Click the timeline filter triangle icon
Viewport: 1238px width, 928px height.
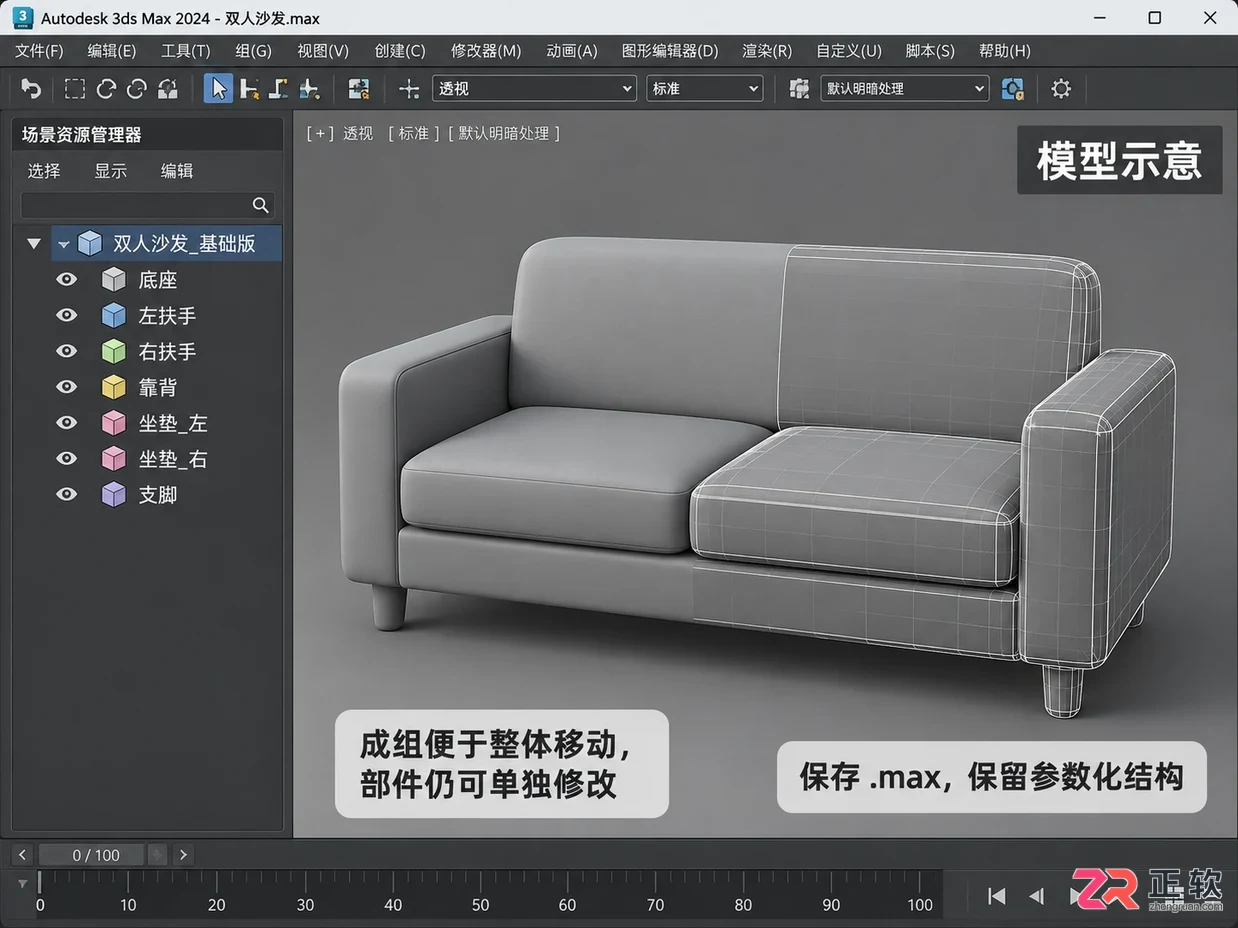click(23, 884)
